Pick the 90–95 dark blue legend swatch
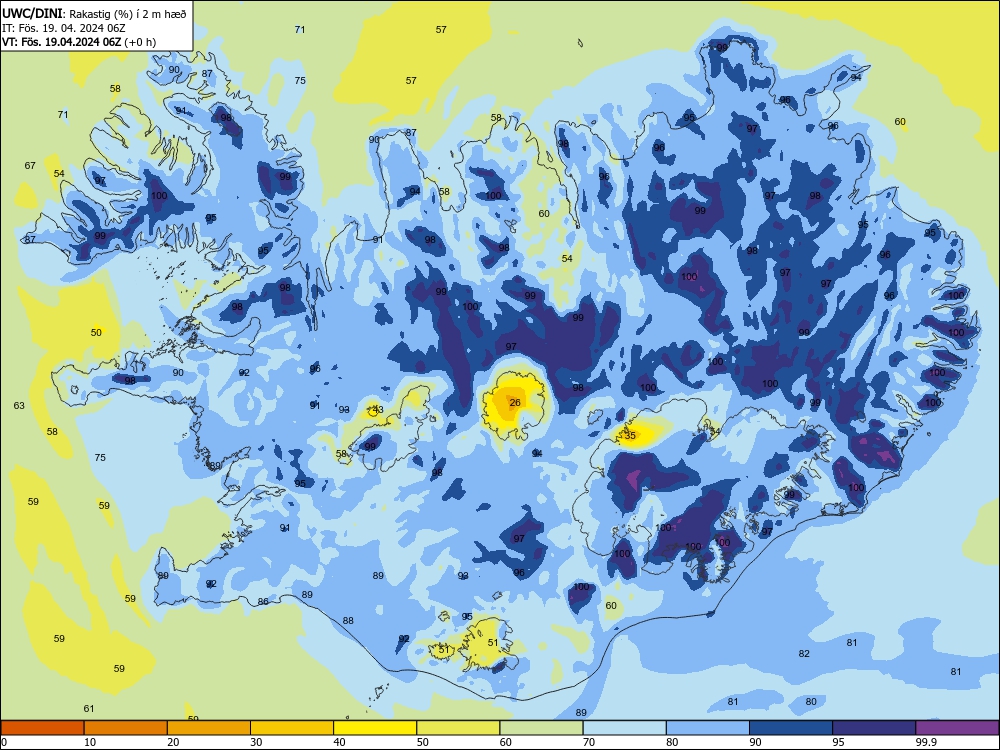Screen dimensions: 1000x750 791,728
